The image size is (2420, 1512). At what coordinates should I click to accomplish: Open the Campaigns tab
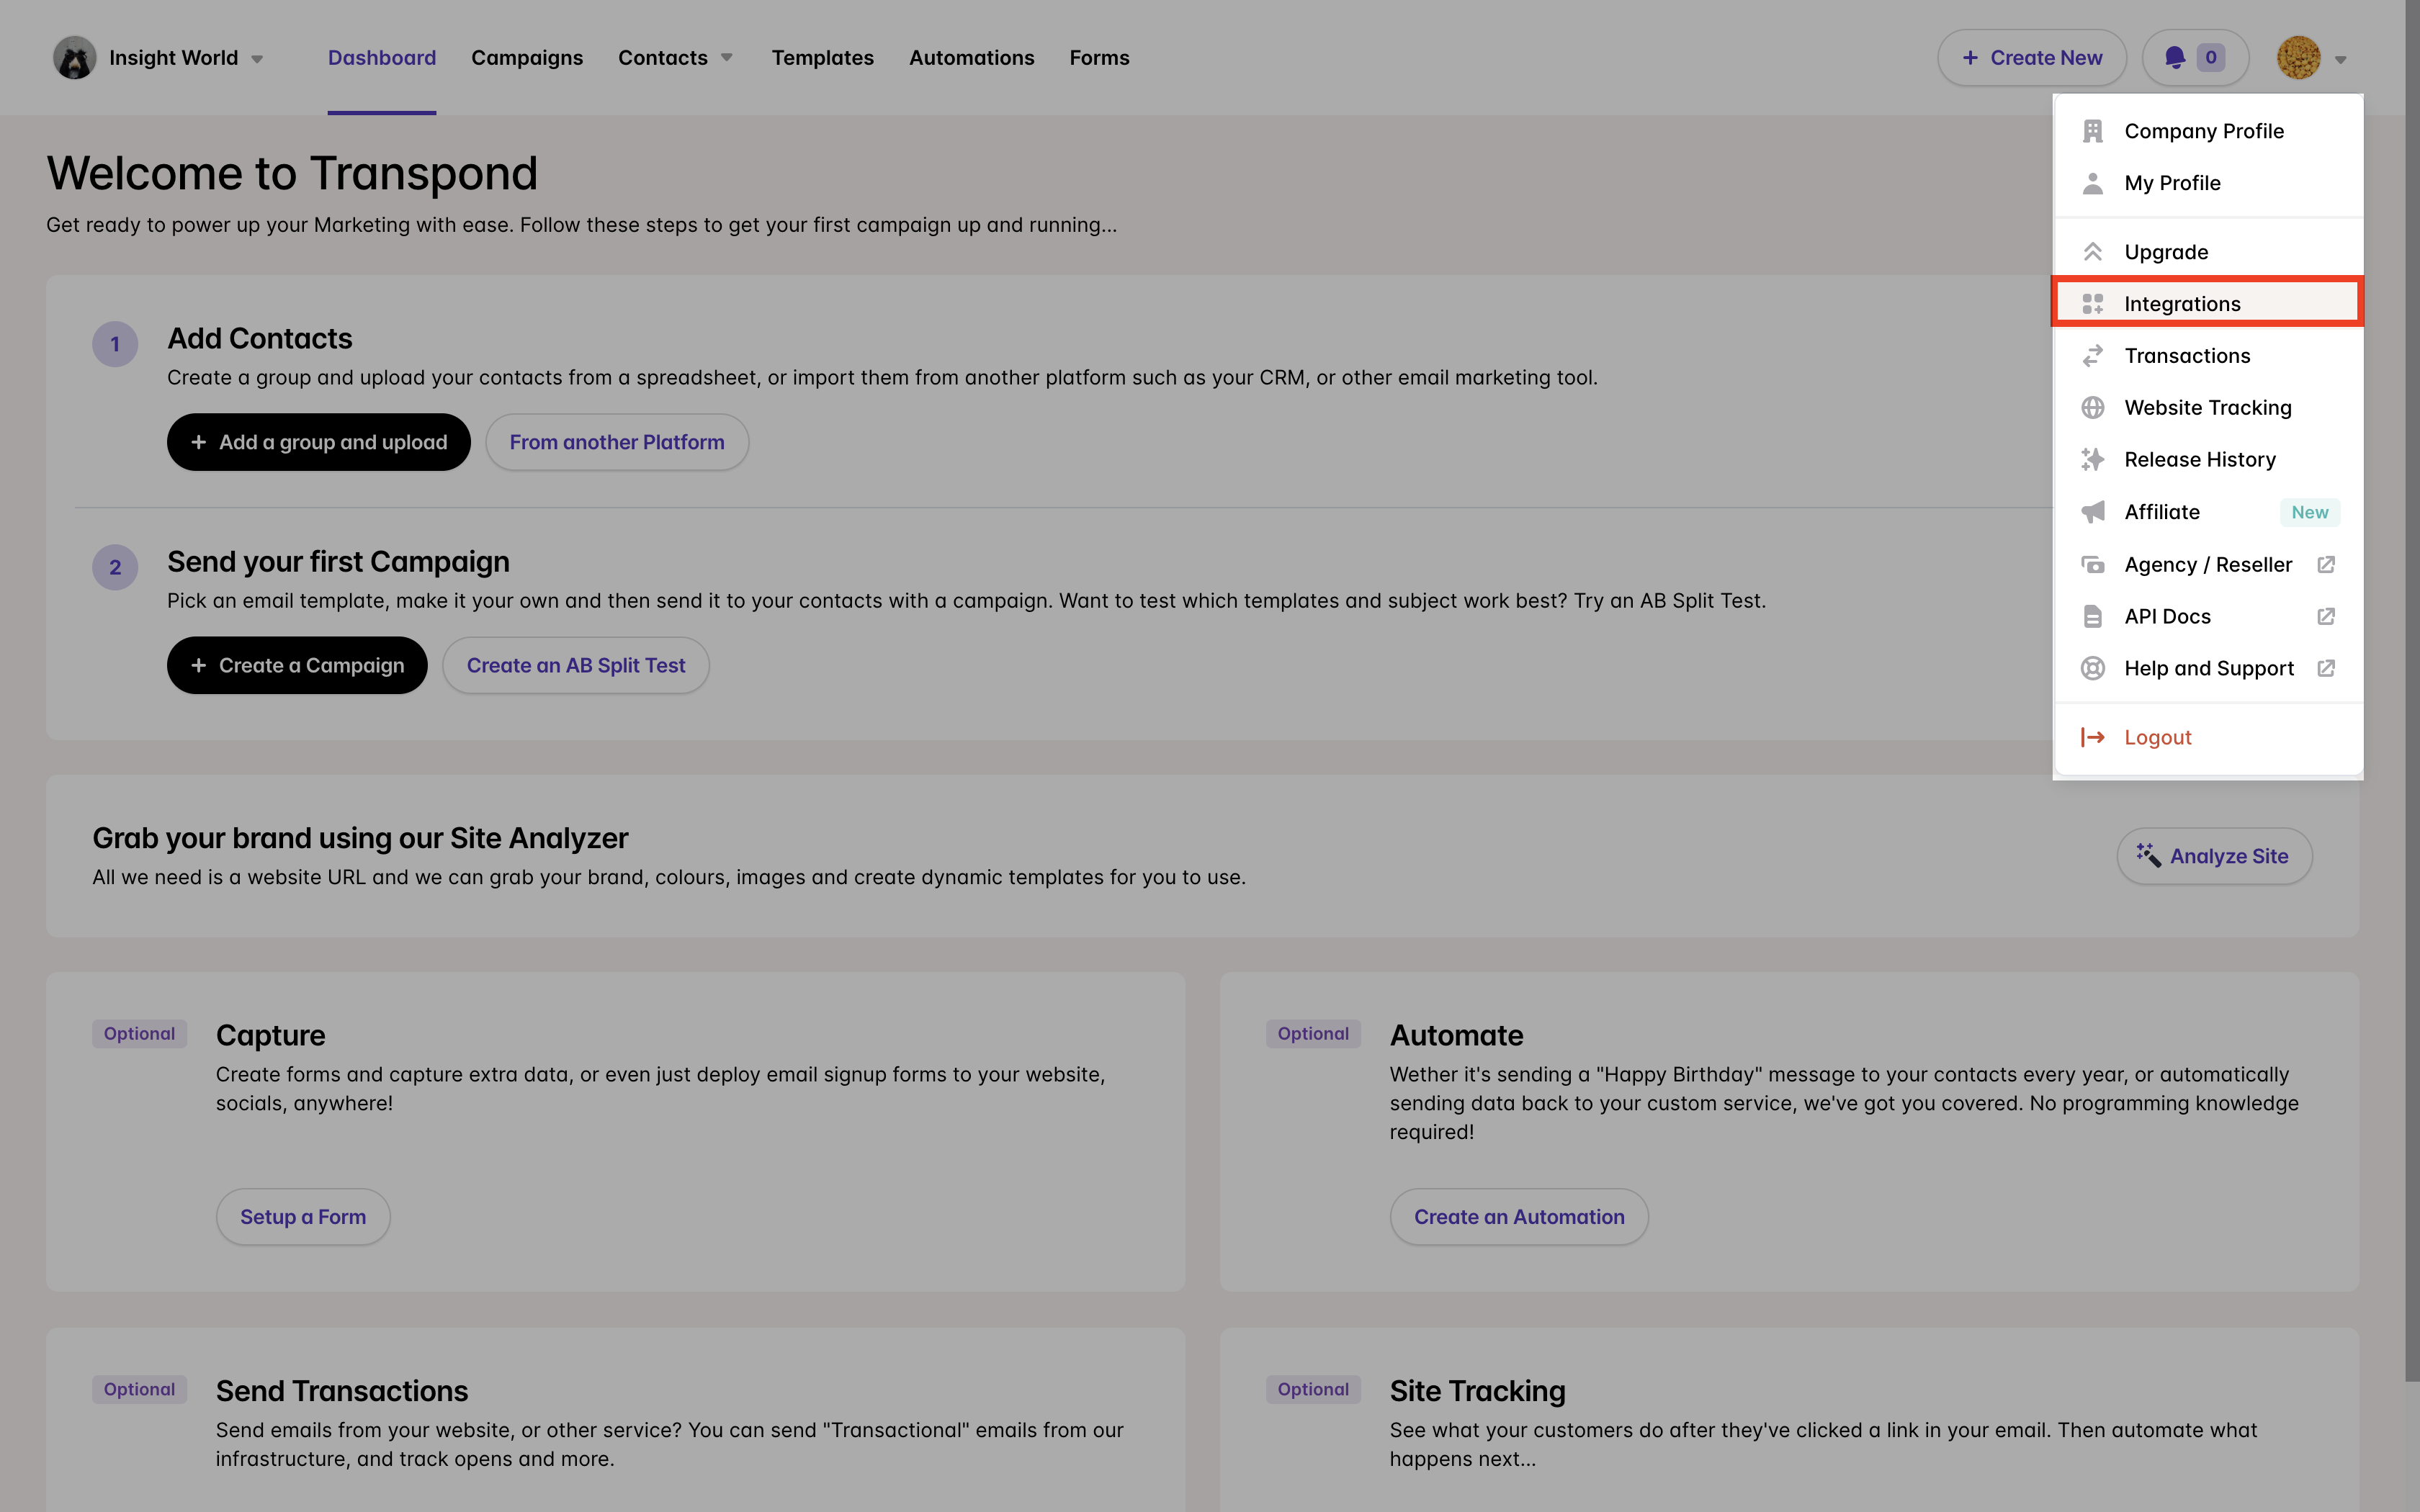pyautogui.click(x=527, y=58)
